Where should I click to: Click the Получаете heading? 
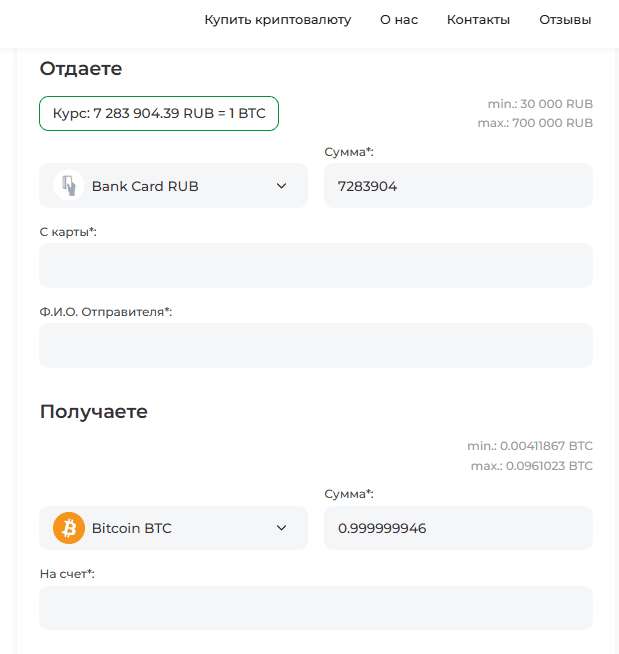[x=94, y=412]
